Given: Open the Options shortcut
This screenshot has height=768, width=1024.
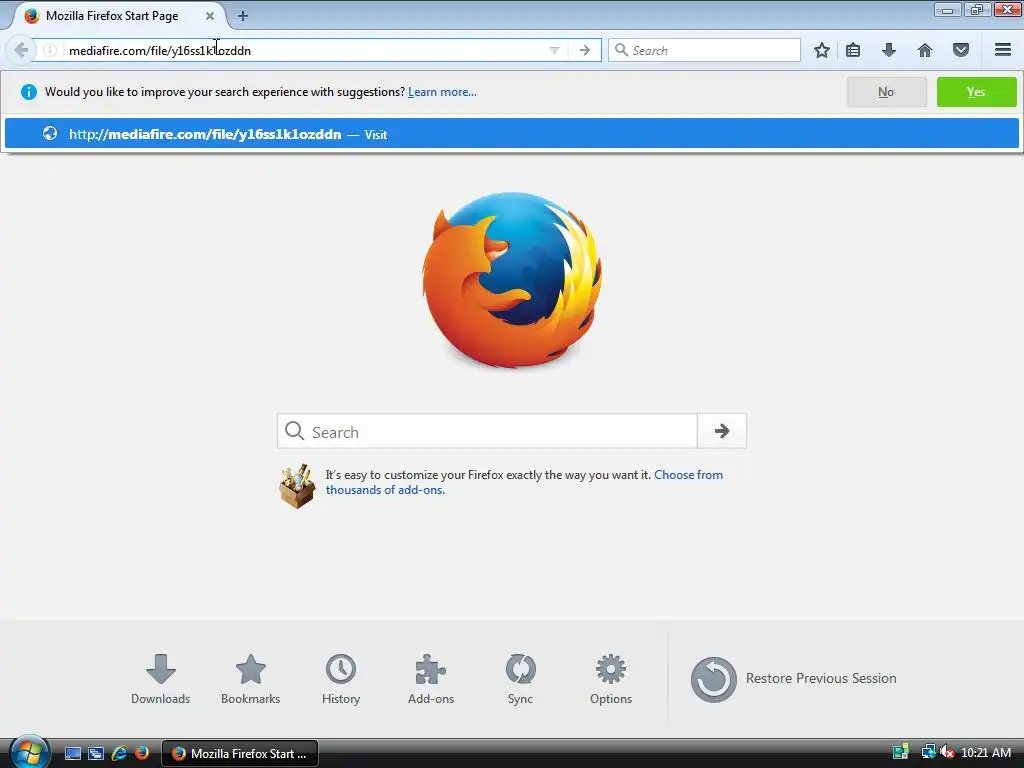Looking at the screenshot, I should click(611, 679).
